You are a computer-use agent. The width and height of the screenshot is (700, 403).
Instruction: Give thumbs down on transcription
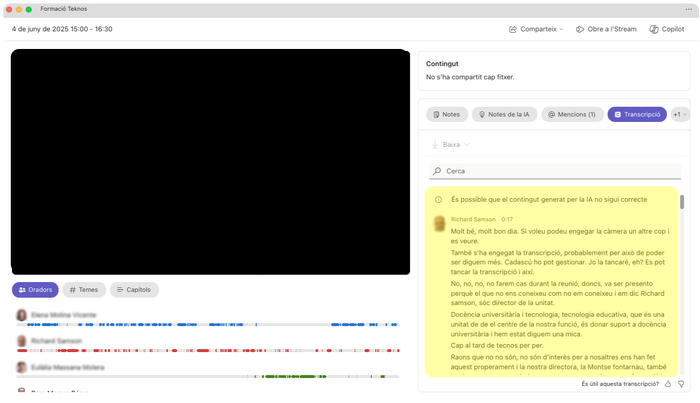[681, 384]
